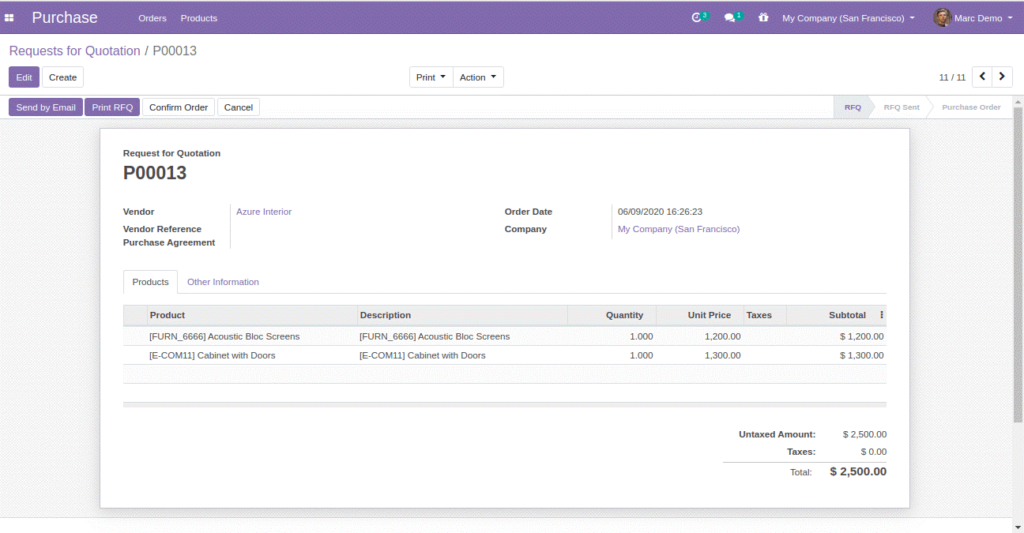Click Send by Email button

click(46, 107)
